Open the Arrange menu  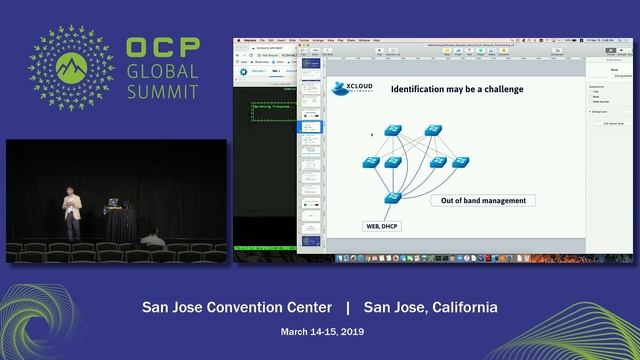click(x=318, y=40)
